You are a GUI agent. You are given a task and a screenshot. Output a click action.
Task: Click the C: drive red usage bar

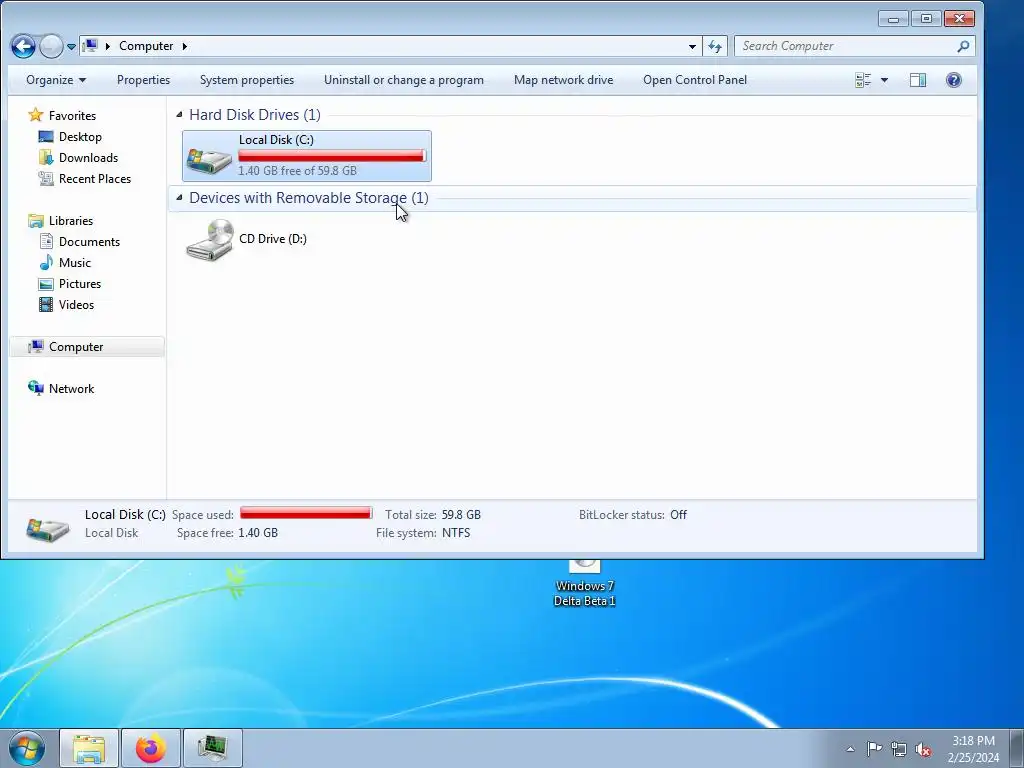coord(332,155)
